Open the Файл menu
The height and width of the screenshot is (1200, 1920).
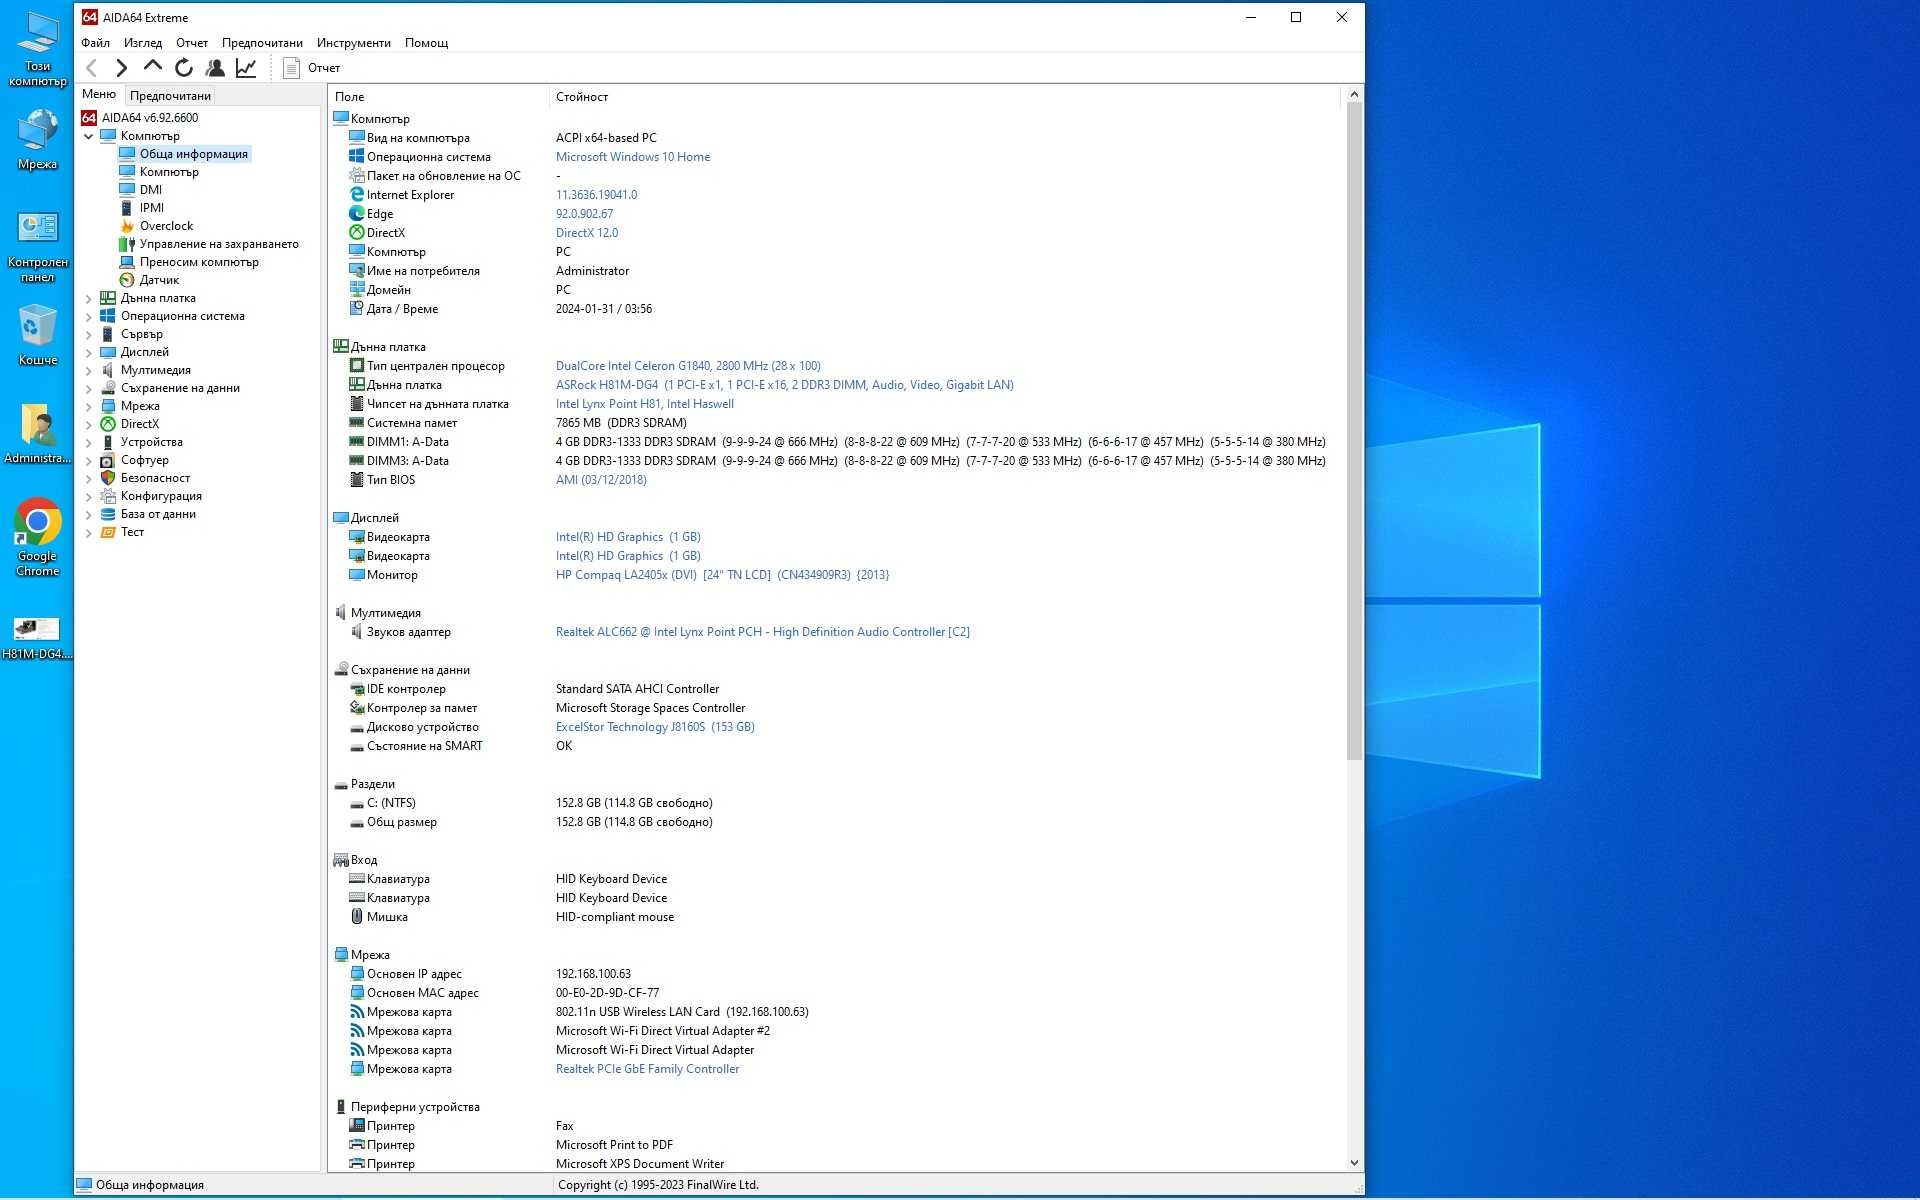click(x=95, y=41)
